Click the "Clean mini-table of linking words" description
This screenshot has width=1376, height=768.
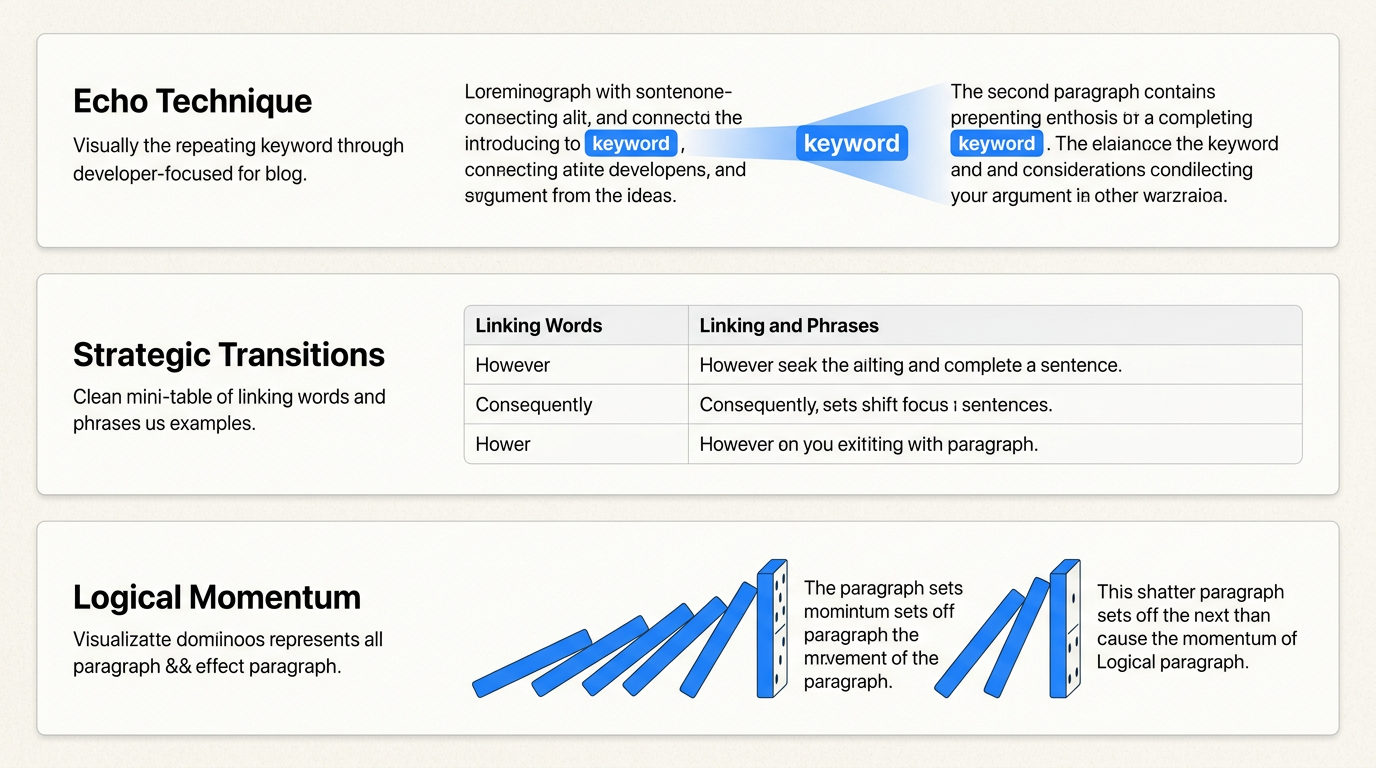tap(229, 410)
